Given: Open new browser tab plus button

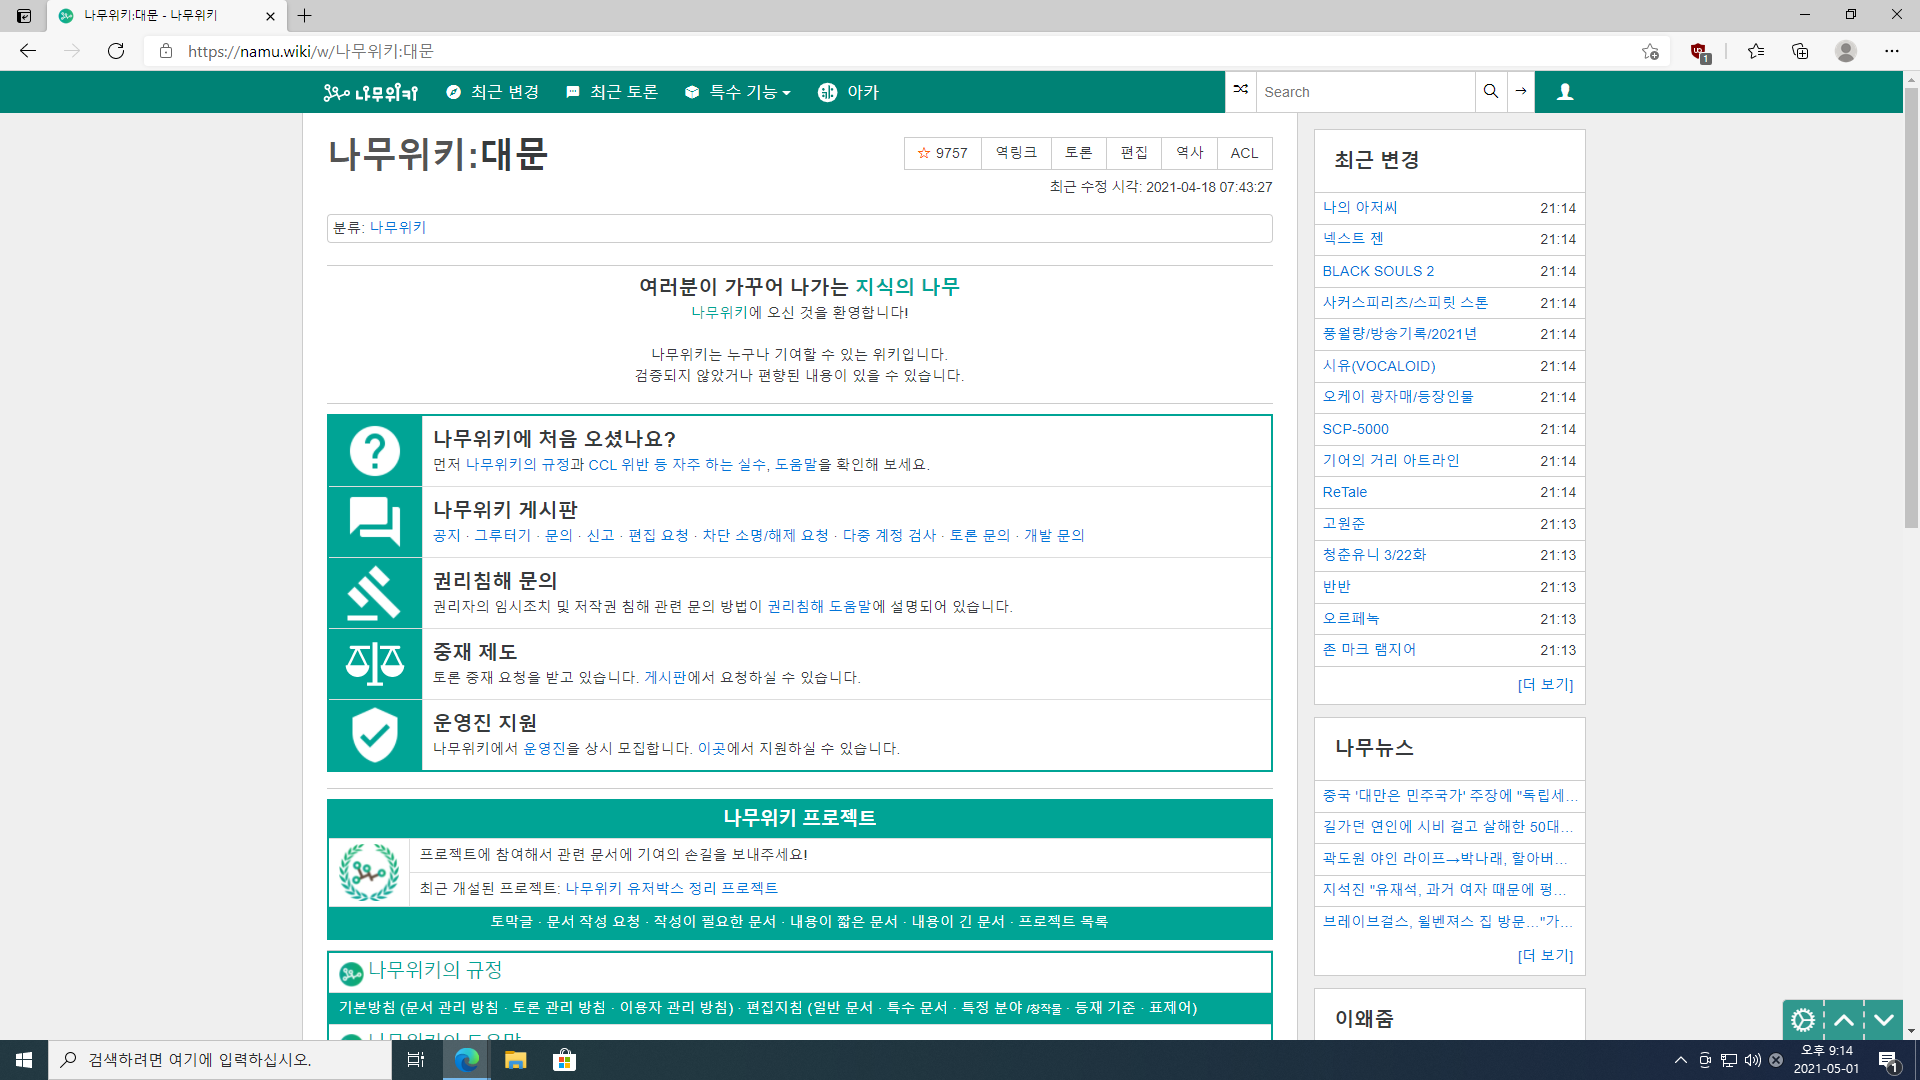Looking at the screenshot, I should click(x=305, y=15).
